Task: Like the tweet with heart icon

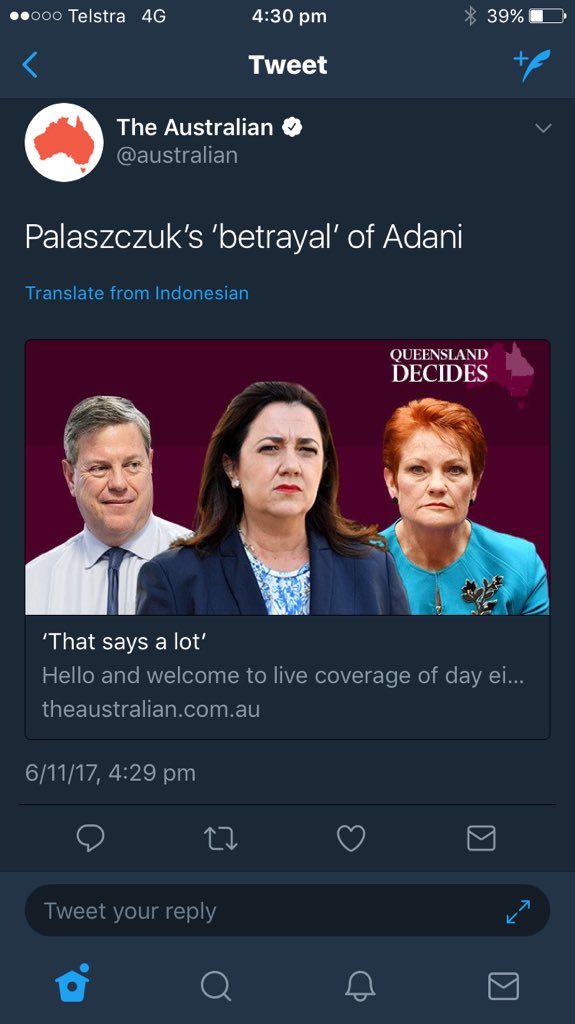Action: tap(351, 838)
